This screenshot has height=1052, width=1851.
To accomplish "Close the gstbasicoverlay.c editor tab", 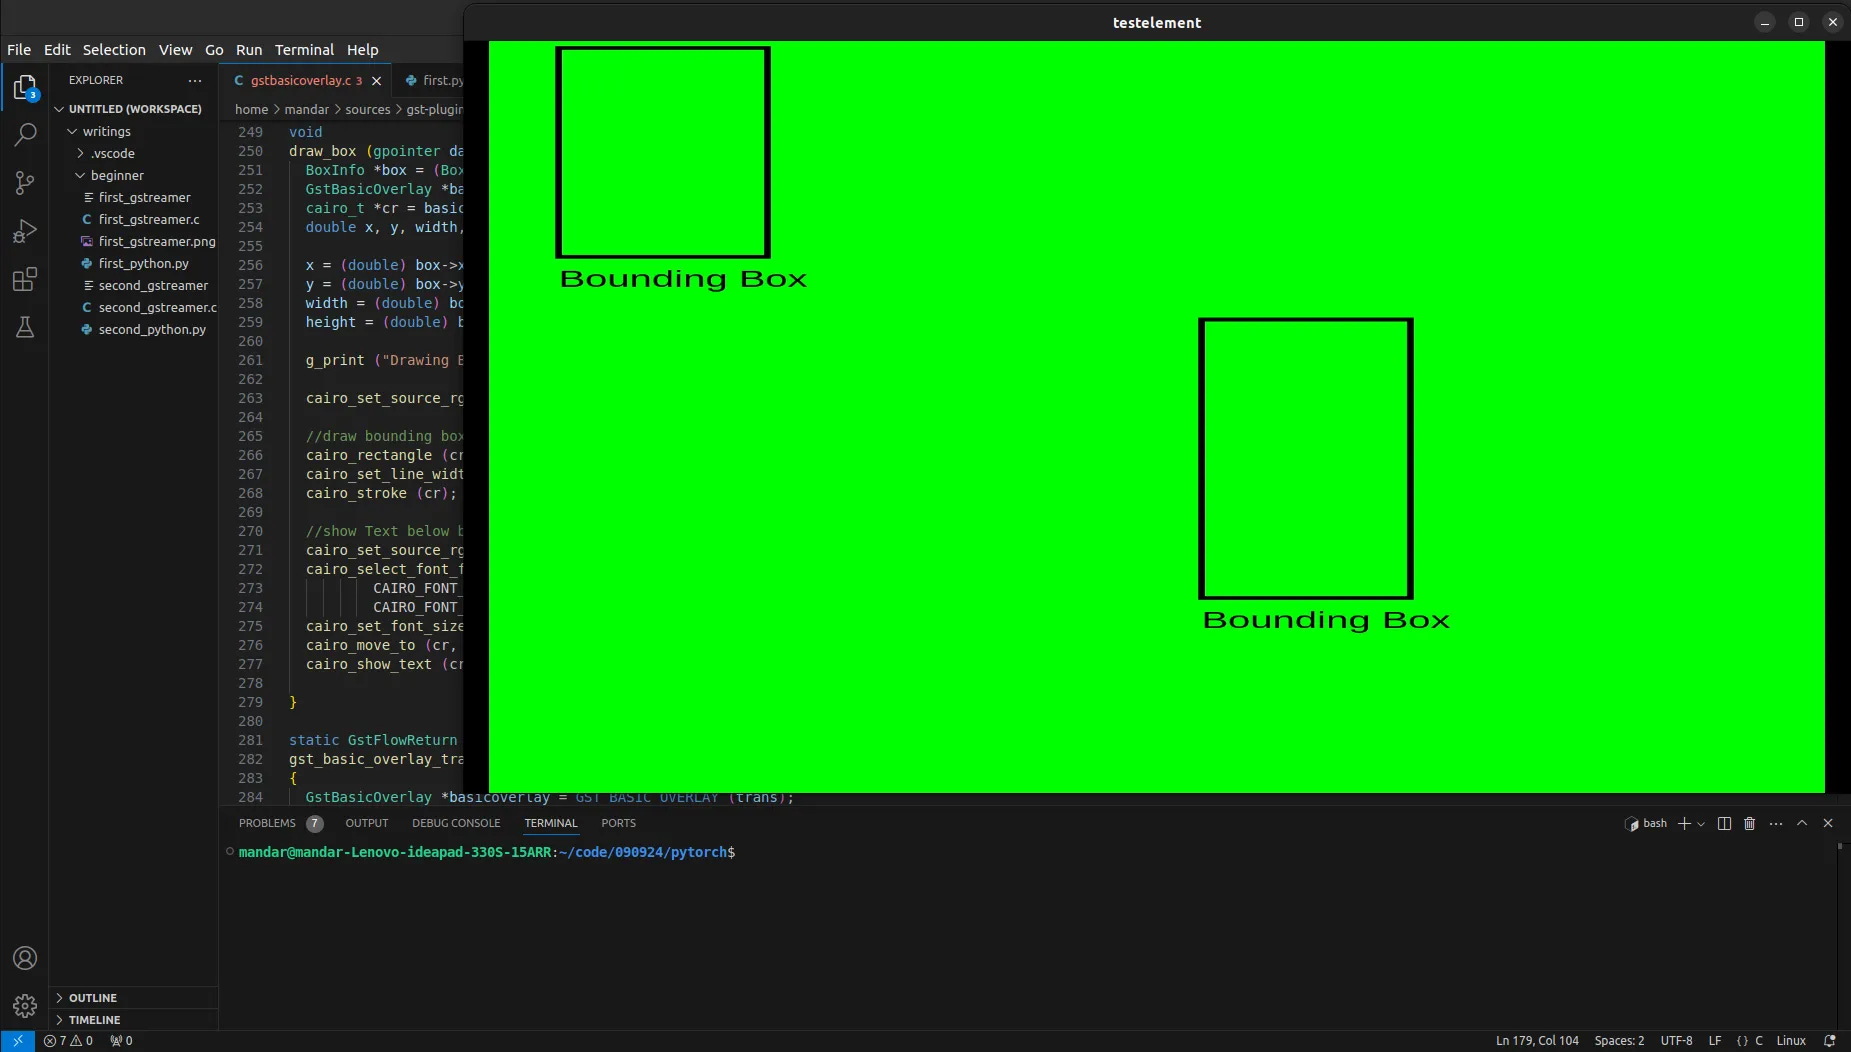I will [376, 81].
